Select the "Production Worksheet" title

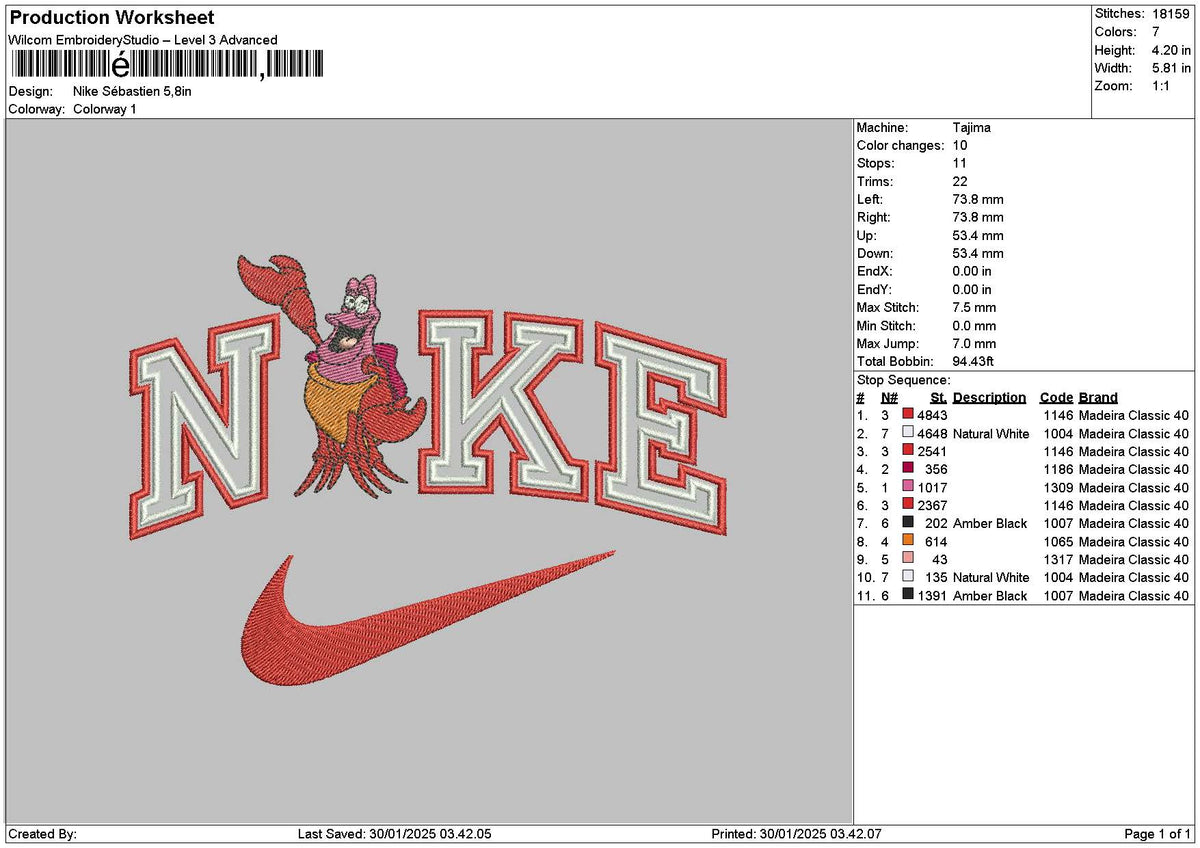(x=111, y=18)
